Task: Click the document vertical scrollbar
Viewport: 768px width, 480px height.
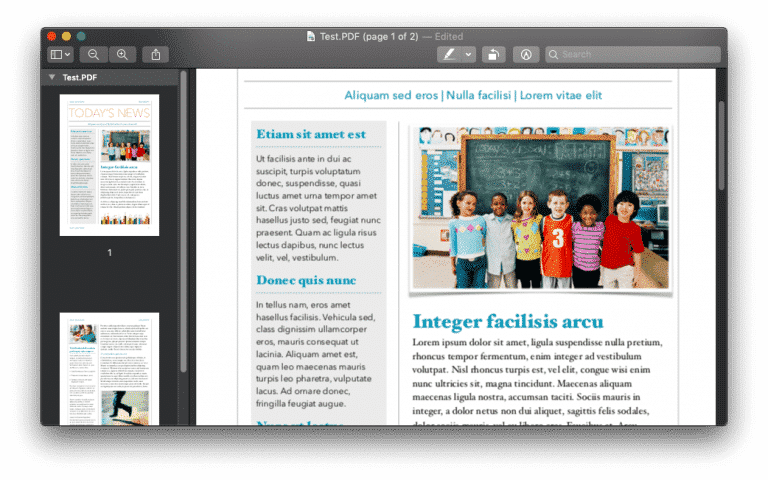Action: [x=721, y=145]
